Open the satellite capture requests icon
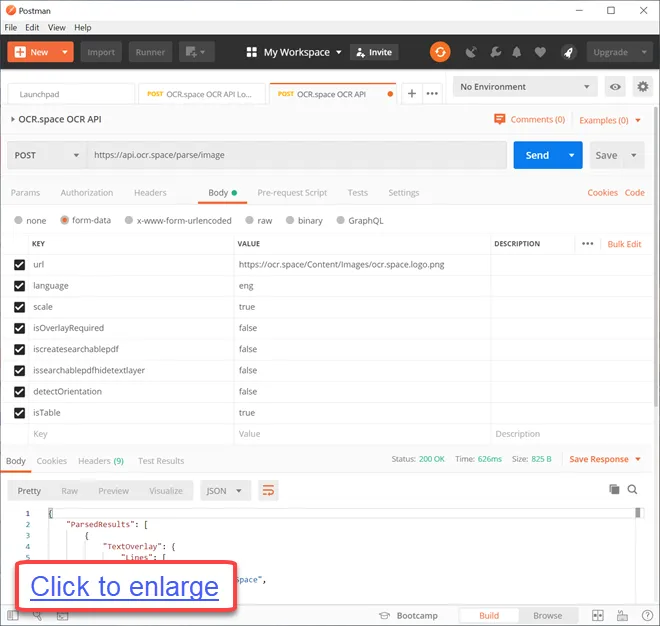This screenshot has height=626, width=660. tap(471, 52)
